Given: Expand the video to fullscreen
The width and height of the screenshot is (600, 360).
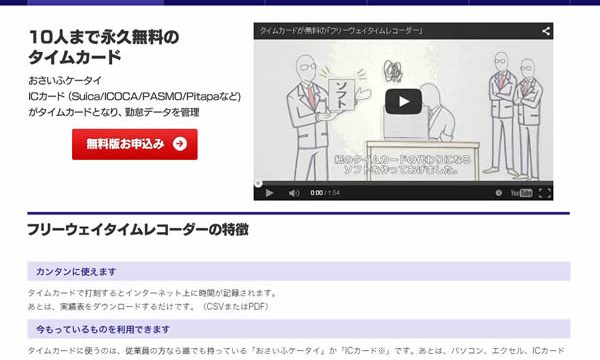Looking at the screenshot, I should point(545,193).
